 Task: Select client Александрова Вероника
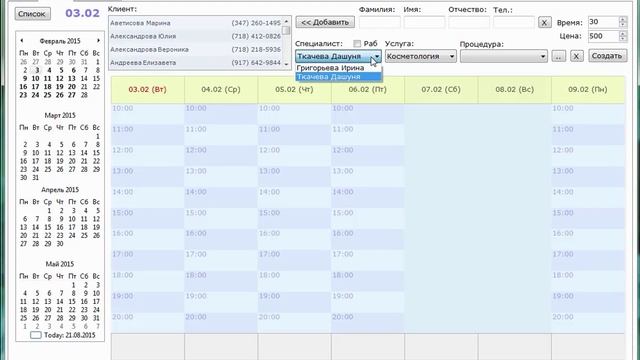[x=196, y=49]
